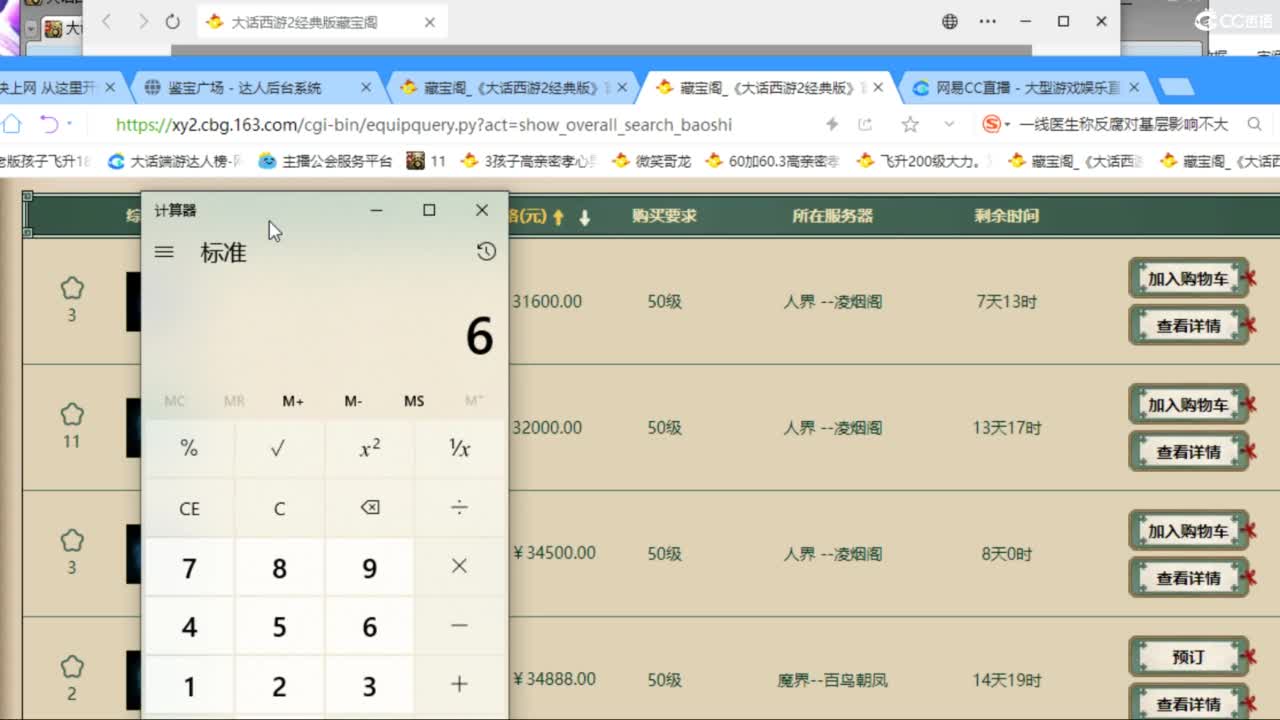View details of the 32000.00 item
Screen dimensions: 1280x720
point(1188,452)
